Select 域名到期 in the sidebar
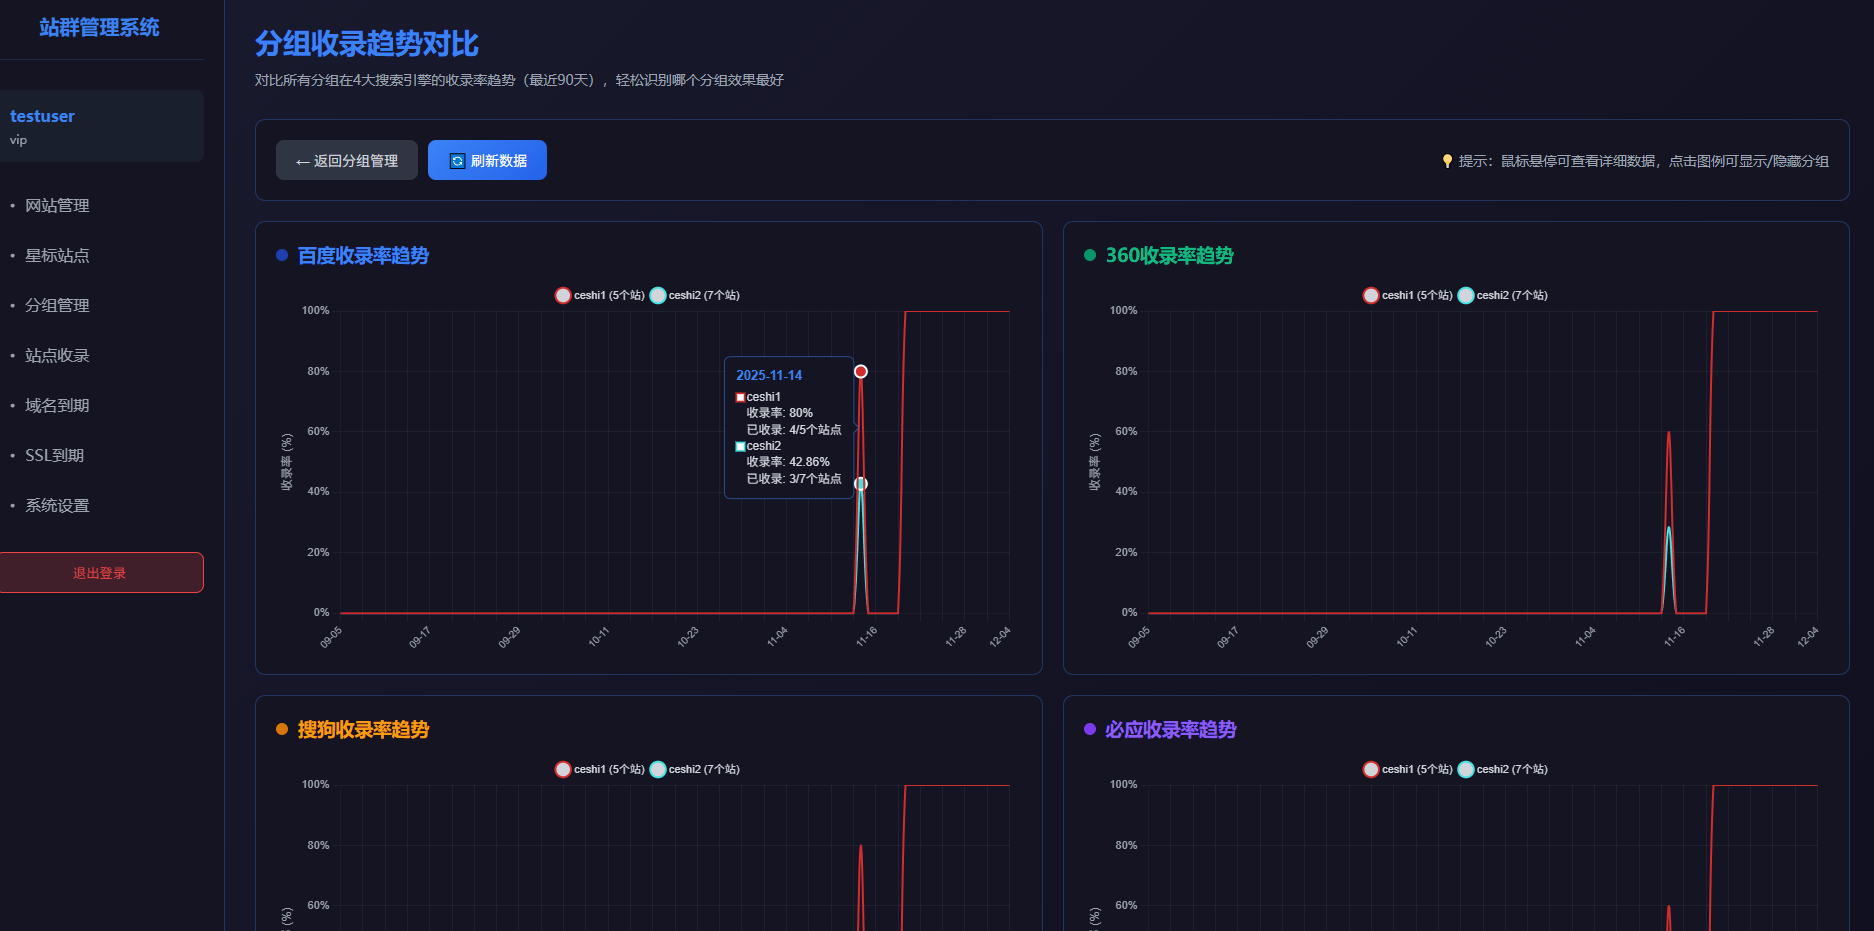The height and width of the screenshot is (931, 1874). [x=57, y=406]
